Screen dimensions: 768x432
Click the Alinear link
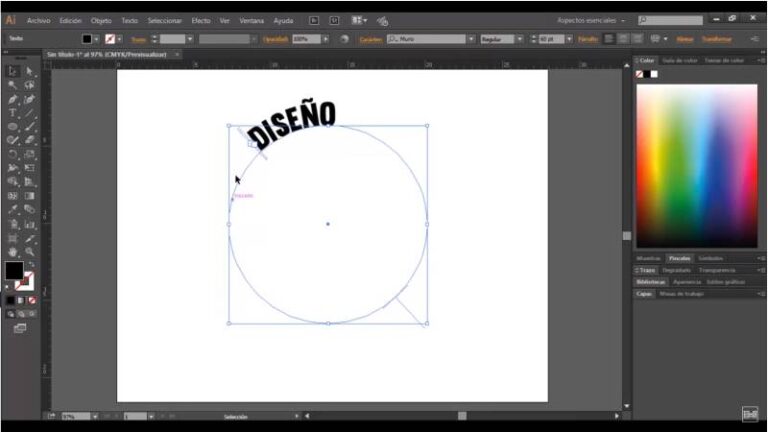pyautogui.click(x=685, y=39)
